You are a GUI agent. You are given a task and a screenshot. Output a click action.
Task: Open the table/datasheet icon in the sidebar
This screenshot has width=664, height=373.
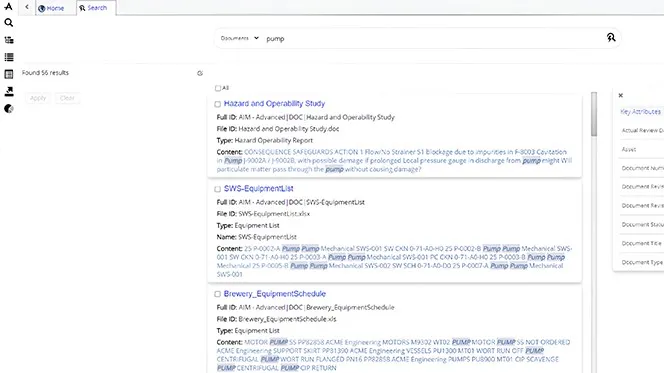click(x=8, y=74)
